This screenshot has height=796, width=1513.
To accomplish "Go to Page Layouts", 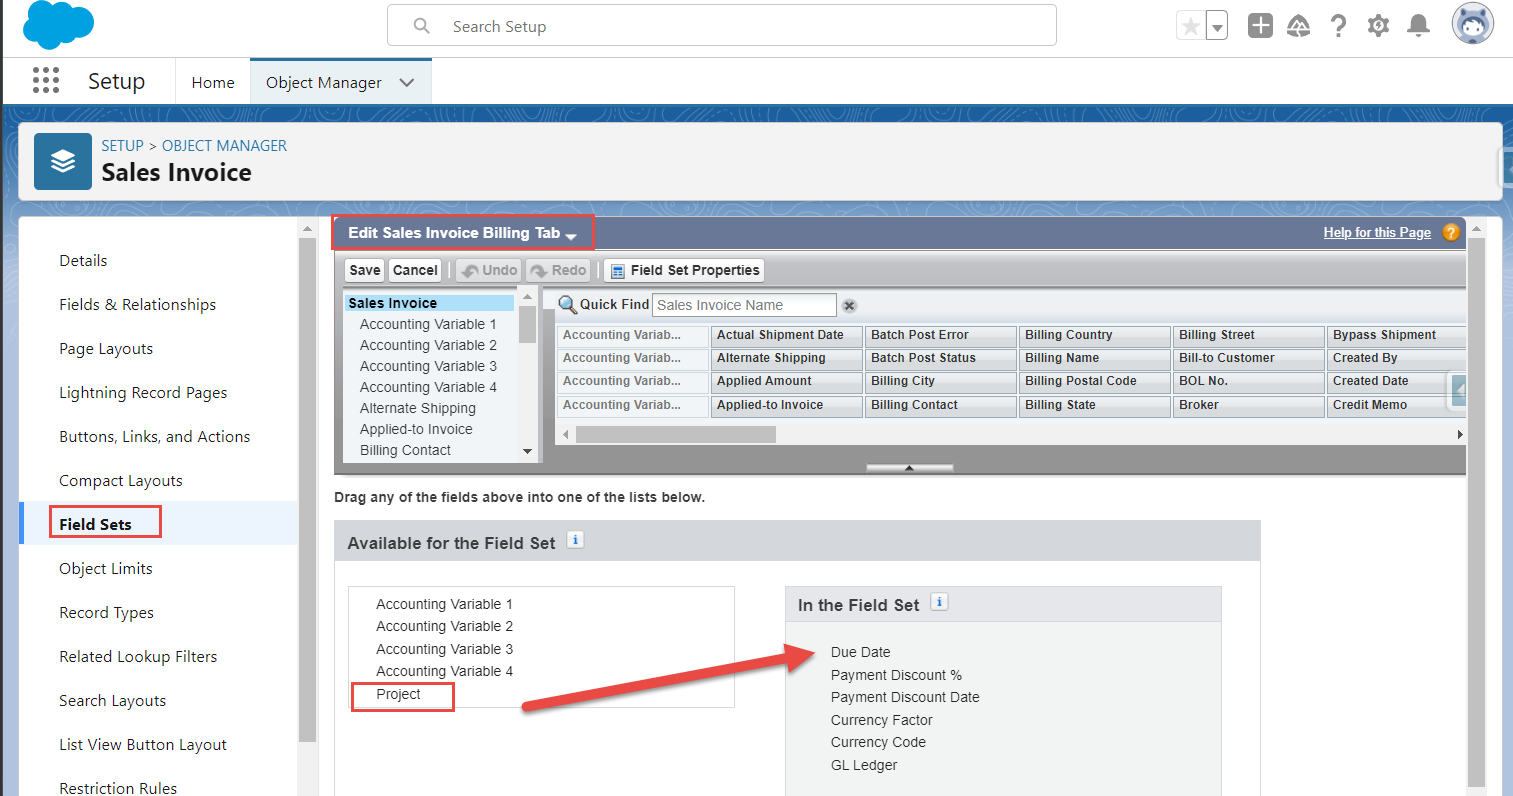I will [x=106, y=349].
